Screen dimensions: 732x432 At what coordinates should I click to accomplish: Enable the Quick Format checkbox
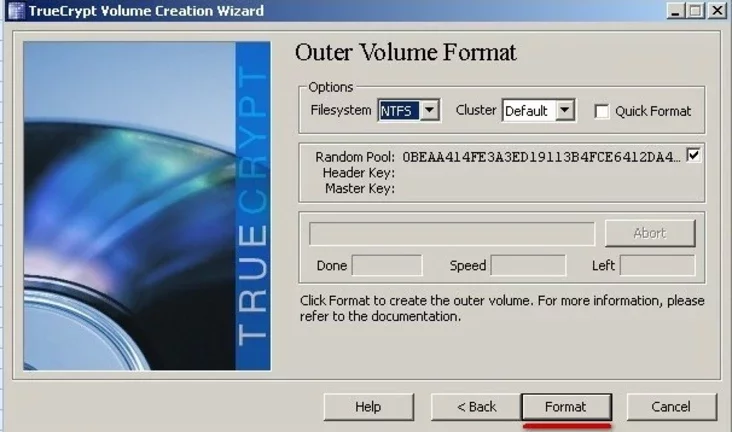[602, 112]
